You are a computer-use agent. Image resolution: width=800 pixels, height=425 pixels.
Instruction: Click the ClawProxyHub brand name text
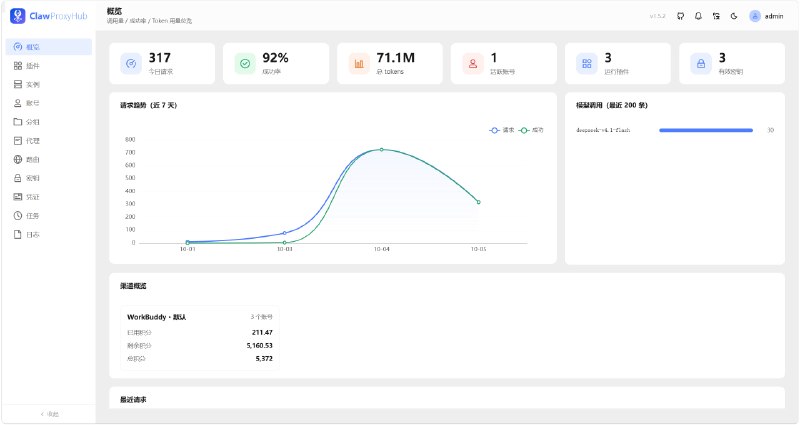click(58, 16)
